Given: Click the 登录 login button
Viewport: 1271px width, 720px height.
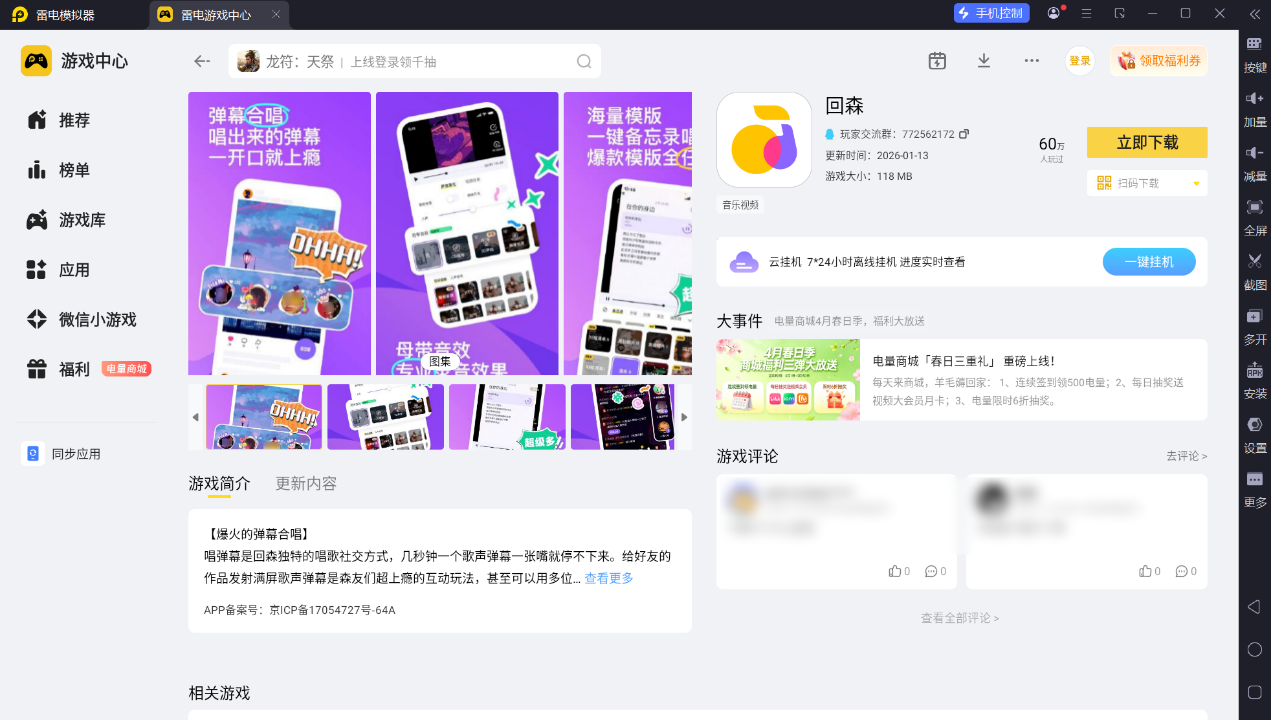Looking at the screenshot, I should pos(1080,61).
